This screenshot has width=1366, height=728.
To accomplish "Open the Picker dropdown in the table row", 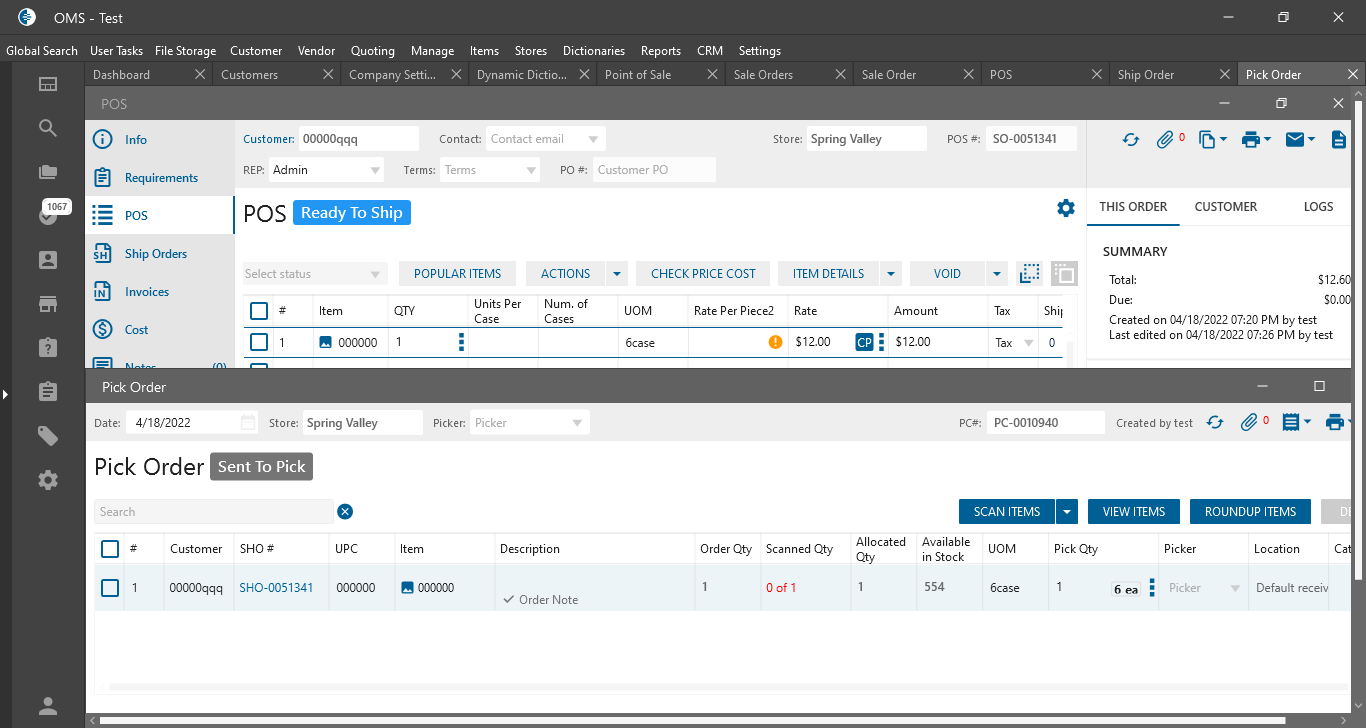I will [1235, 588].
